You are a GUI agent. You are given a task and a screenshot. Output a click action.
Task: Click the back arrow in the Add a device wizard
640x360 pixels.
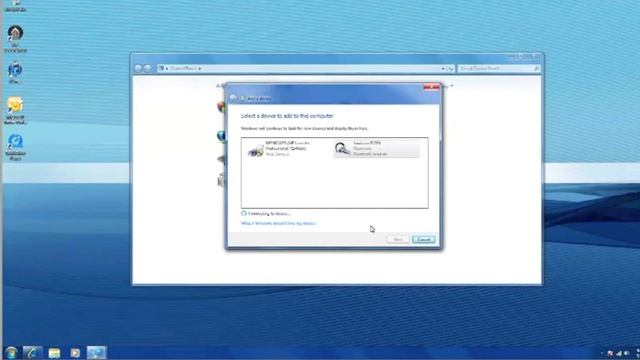click(x=233, y=98)
